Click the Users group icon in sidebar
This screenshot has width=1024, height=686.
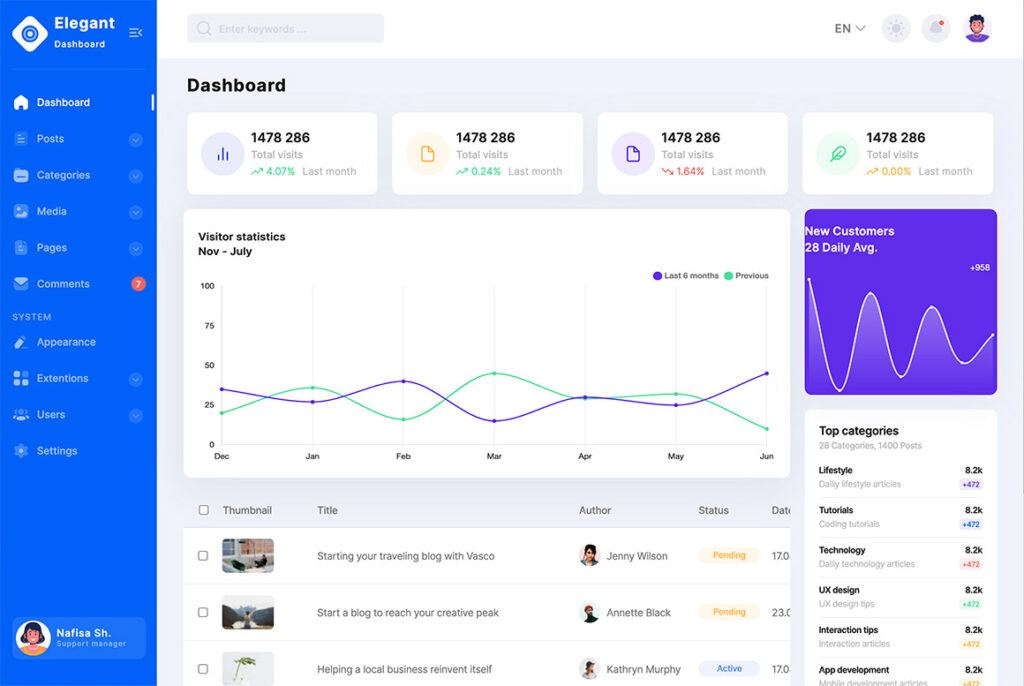pos(21,414)
